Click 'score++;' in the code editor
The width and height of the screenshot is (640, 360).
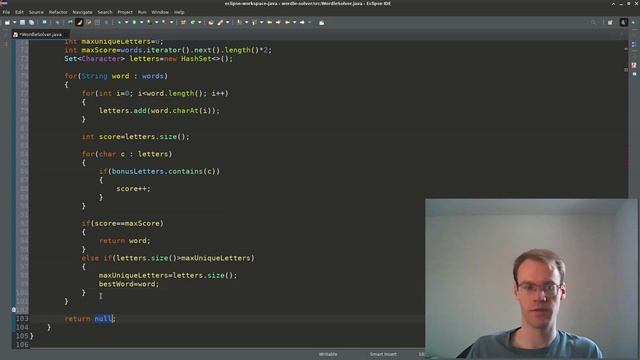pos(133,189)
